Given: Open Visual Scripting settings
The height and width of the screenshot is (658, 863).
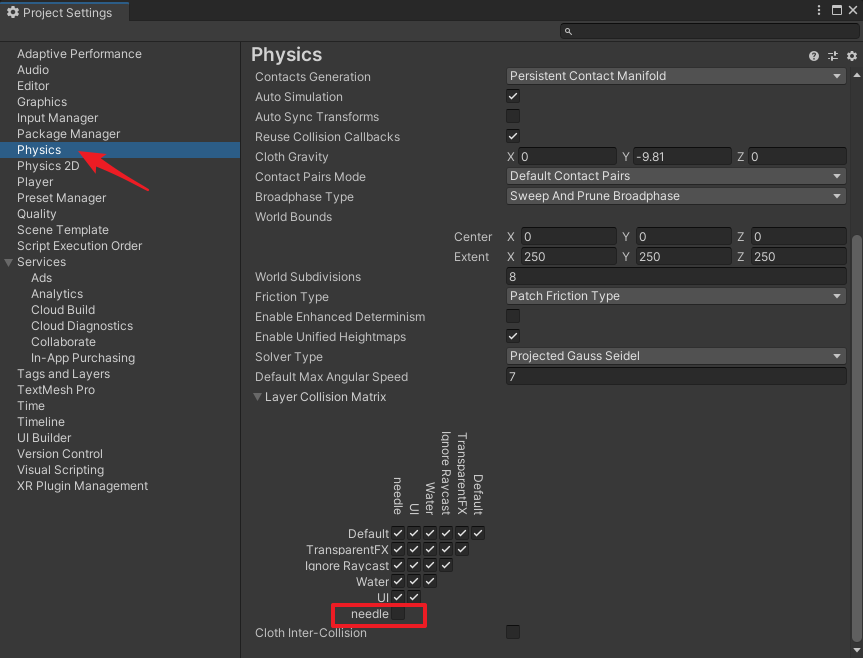Looking at the screenshot, I should click(x=61, y=469).
